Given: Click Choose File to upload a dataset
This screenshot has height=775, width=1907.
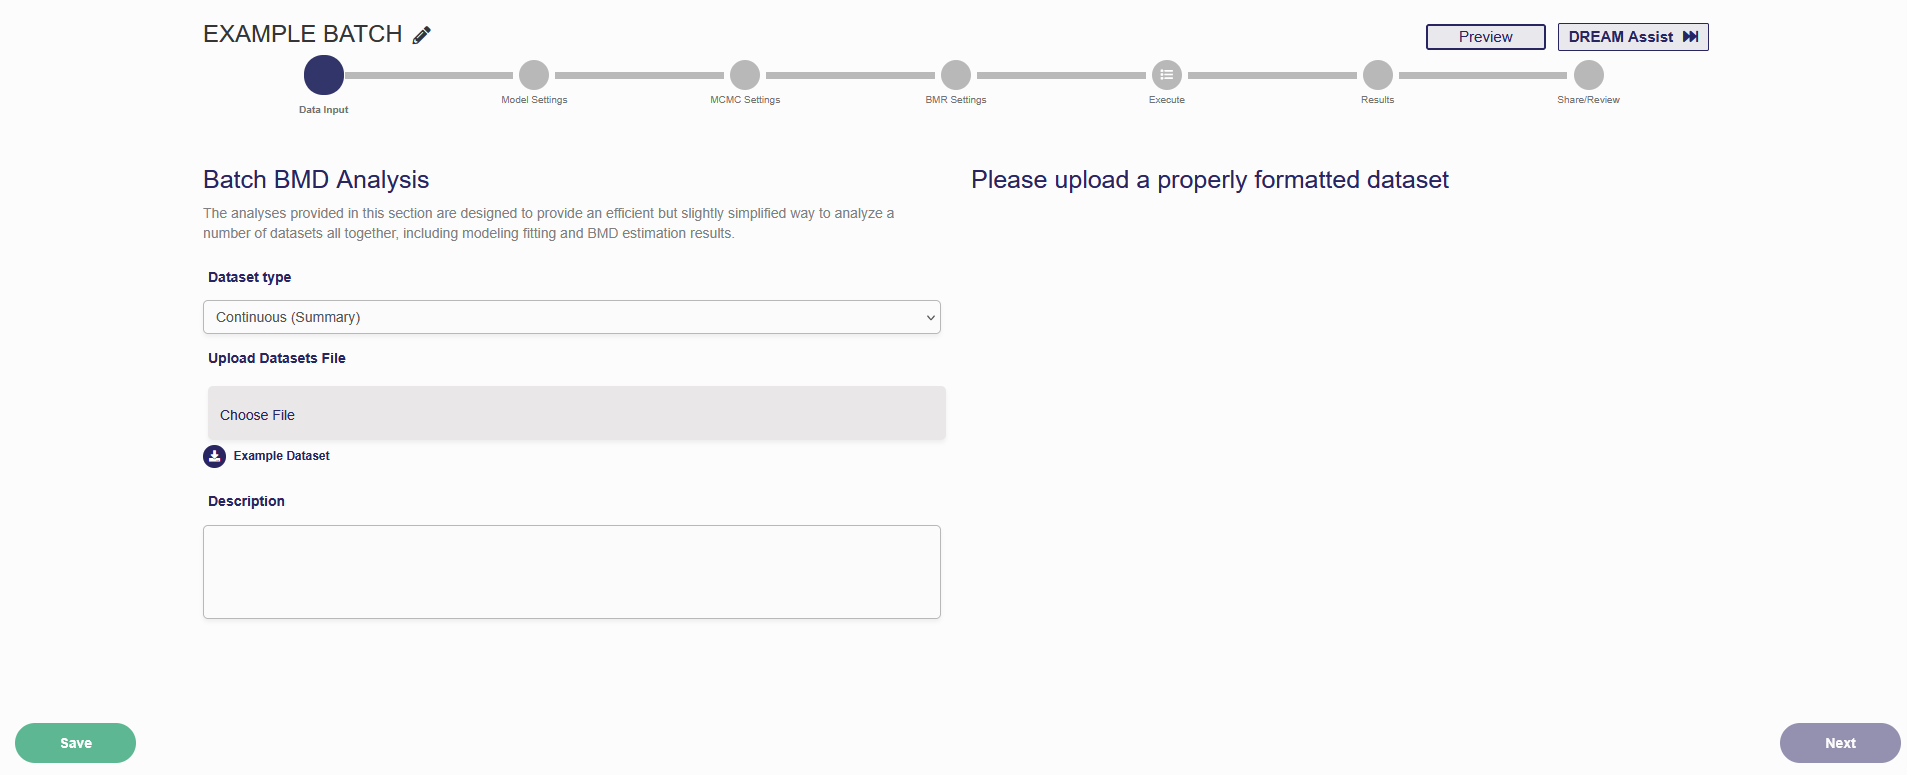Looking at the screenshot, I should click(x=257, y=415).
